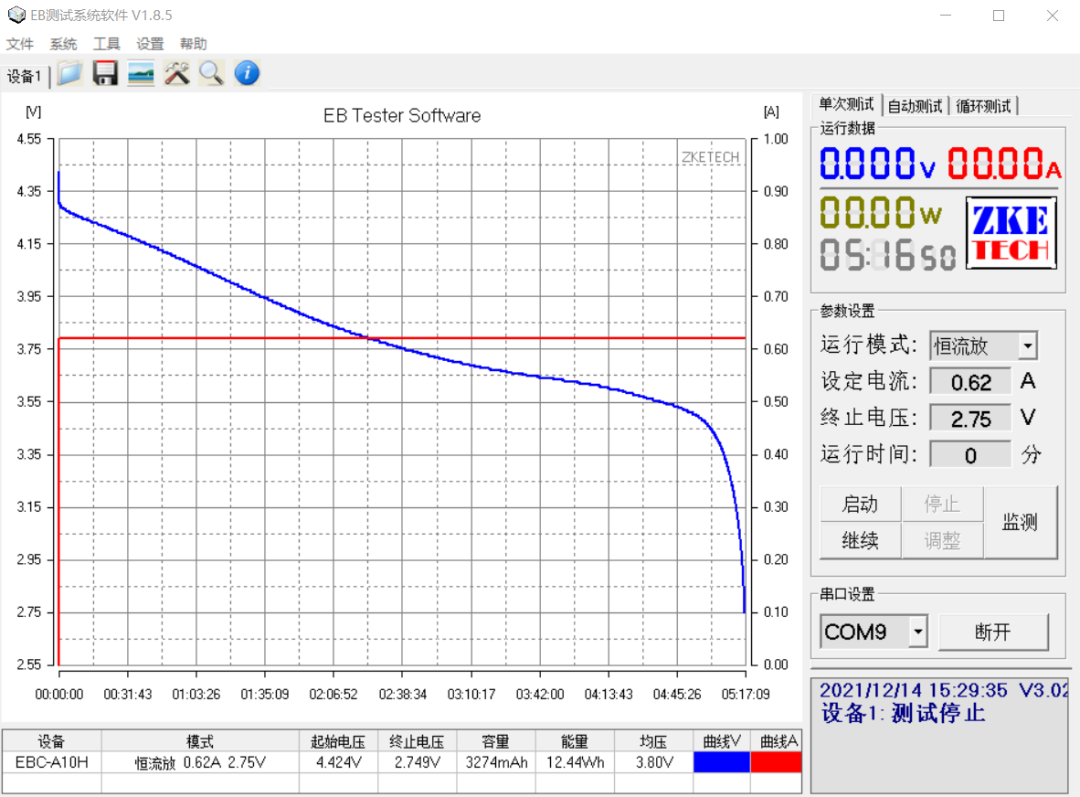The width and height of the screenshot is (1080, 797).
Task: Open the 工具 menu
Action: coord(106,44)
